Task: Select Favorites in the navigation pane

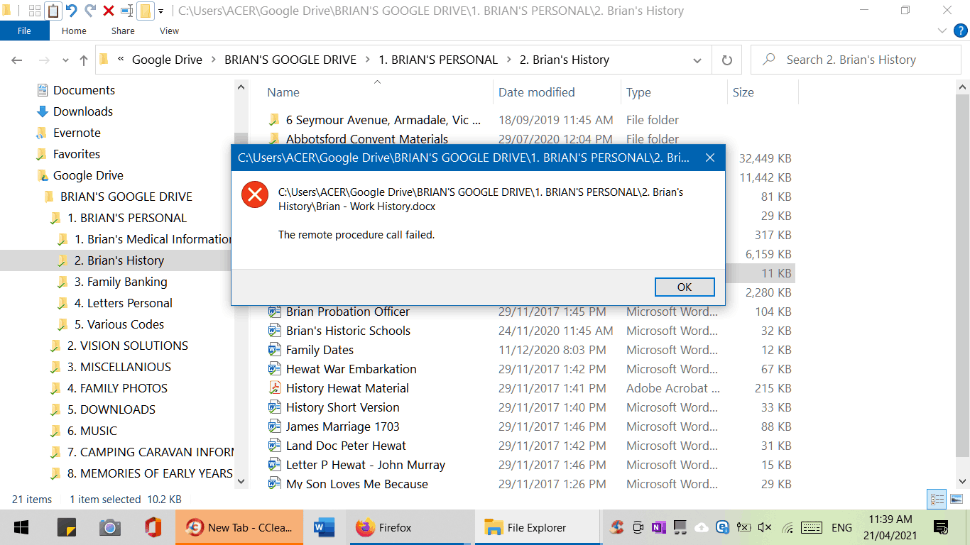Action: point(76,154)
